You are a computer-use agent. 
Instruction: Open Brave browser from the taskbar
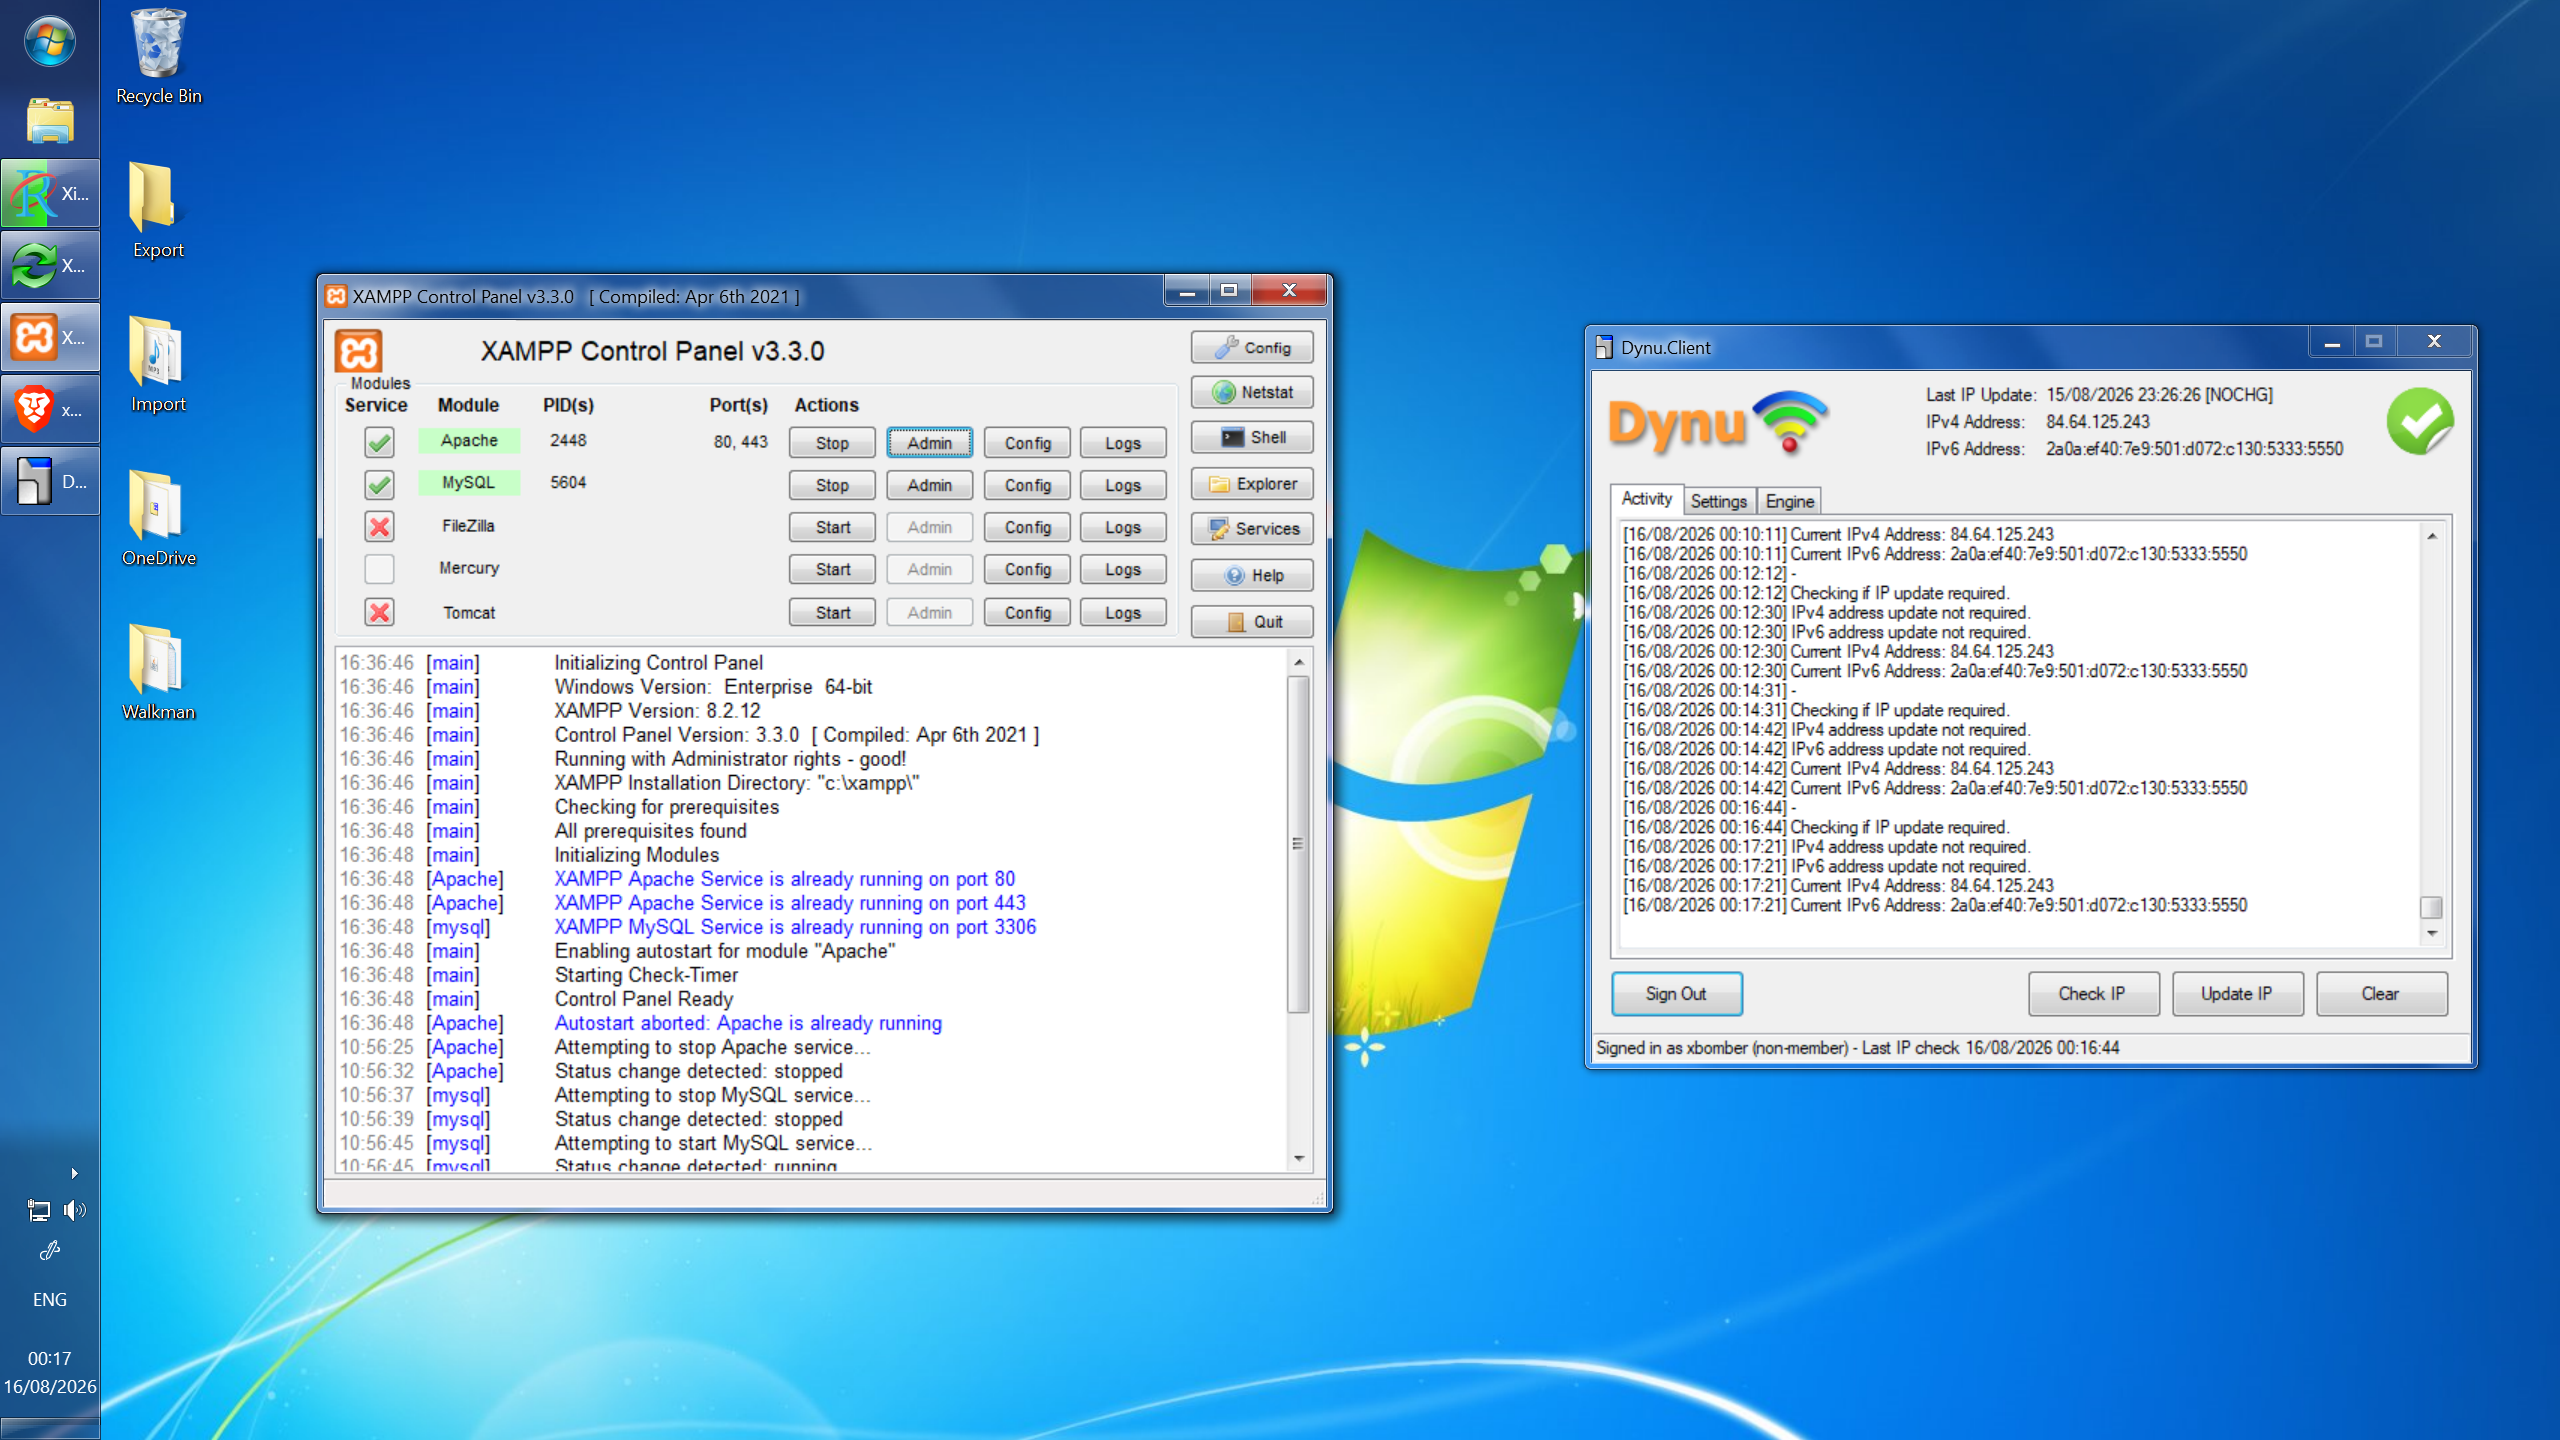pyautogui.click(x=50, y=409)
